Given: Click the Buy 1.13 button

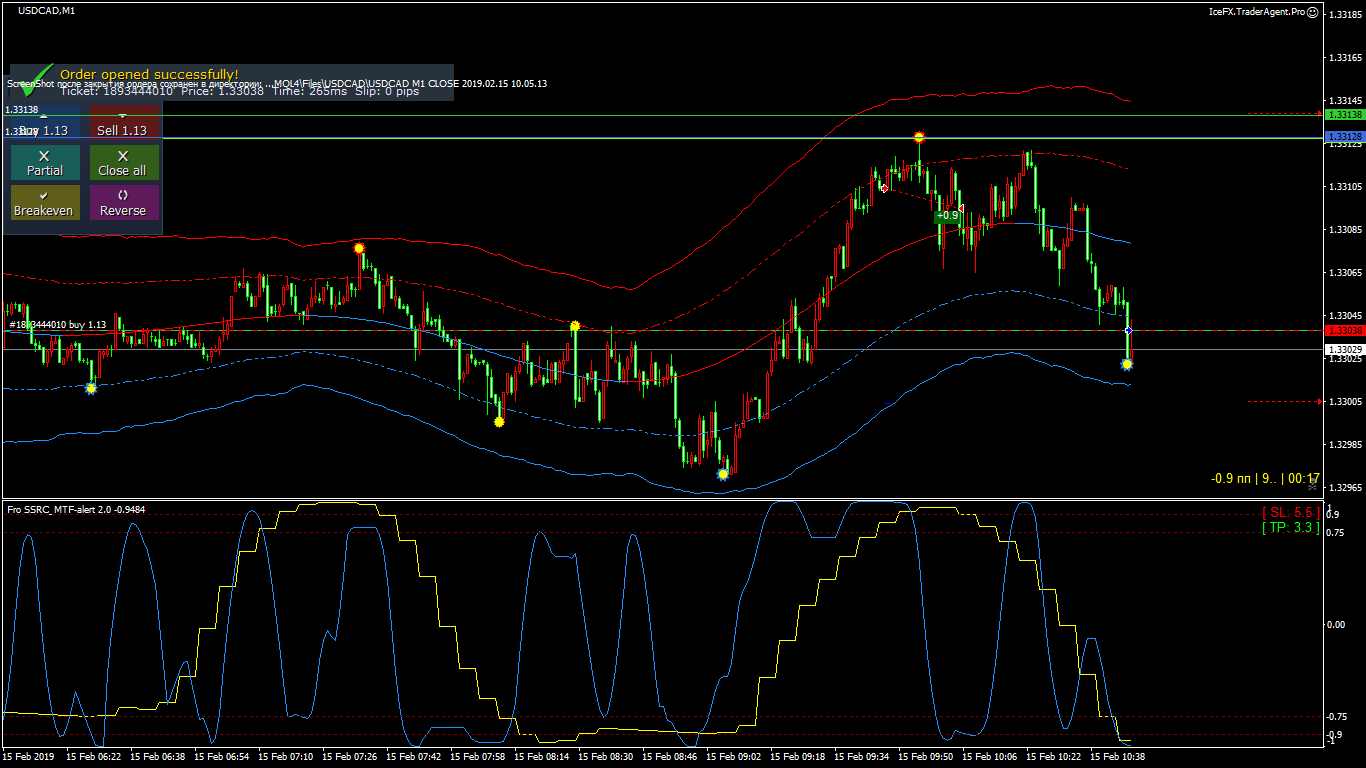Looking at the screenshot, I should click(44, 124).
